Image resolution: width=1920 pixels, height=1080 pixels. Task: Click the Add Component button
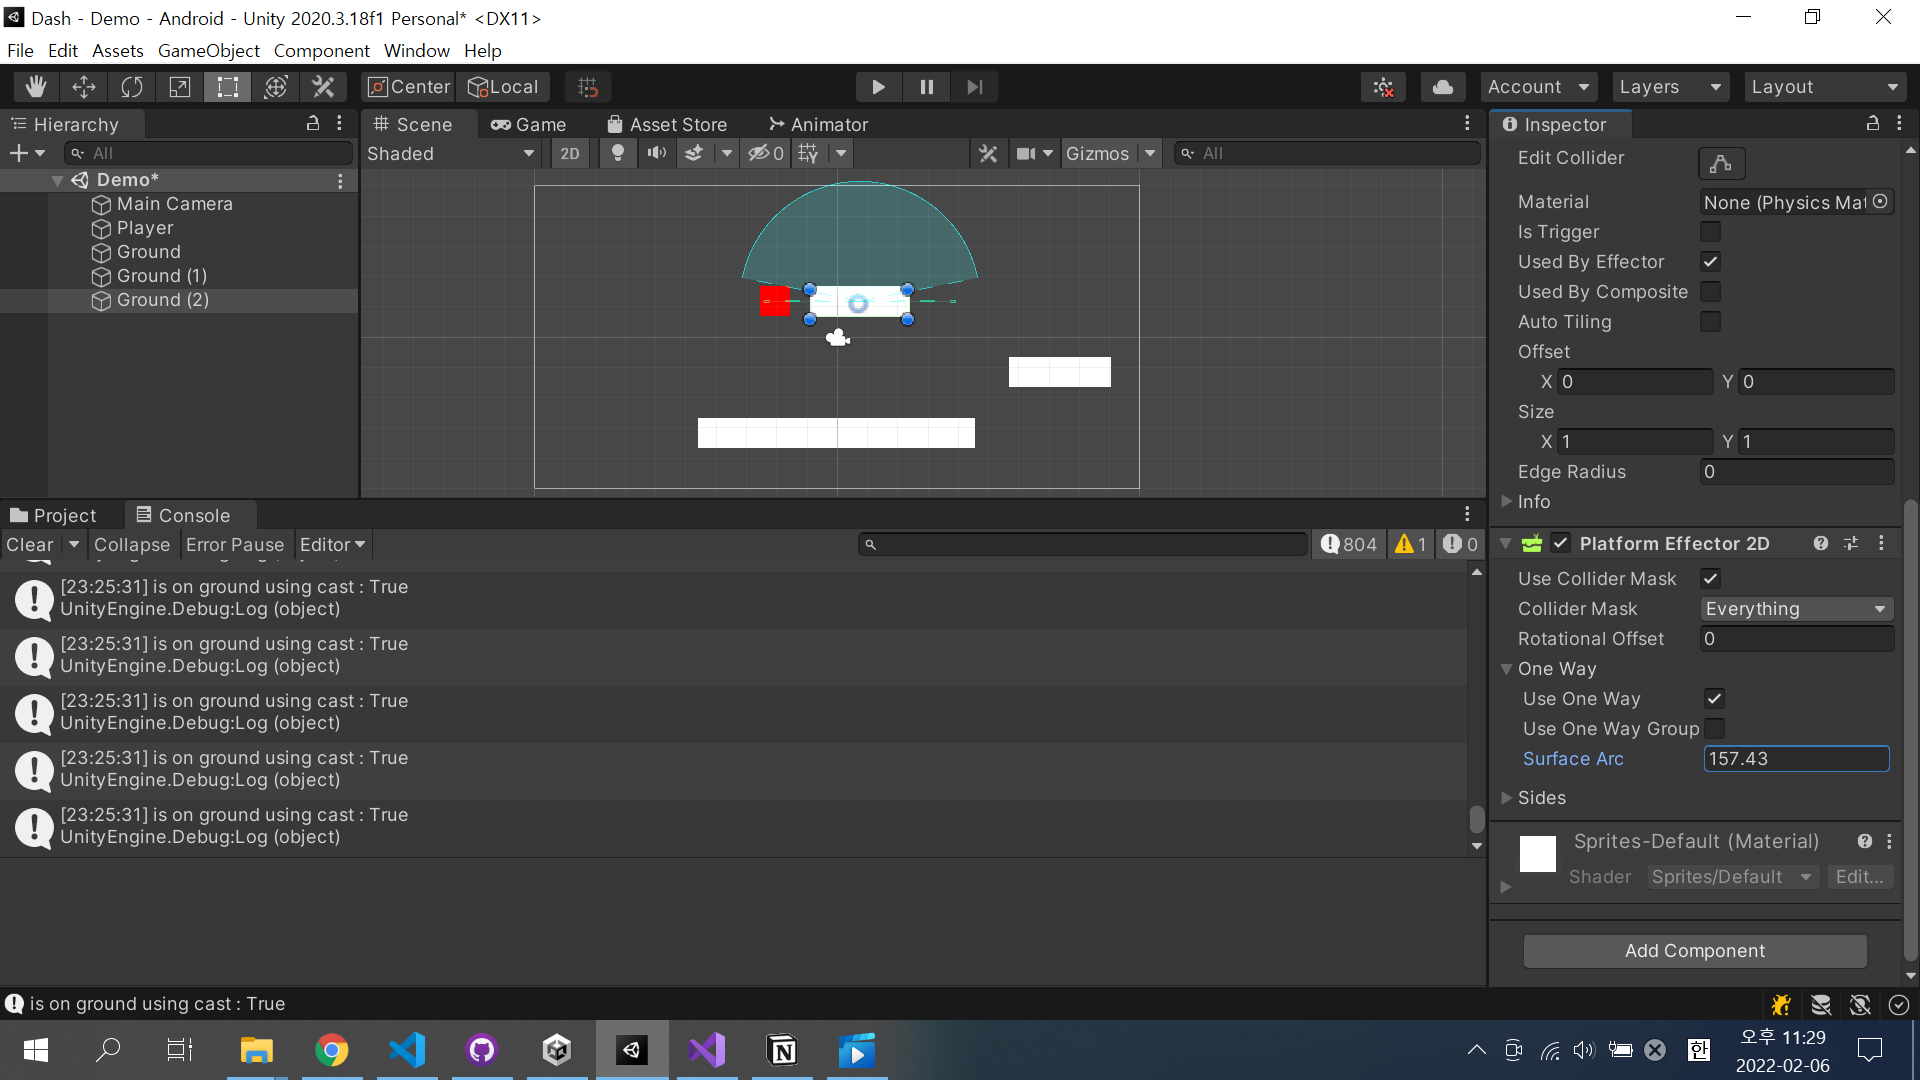click(x=1695, y=949)
